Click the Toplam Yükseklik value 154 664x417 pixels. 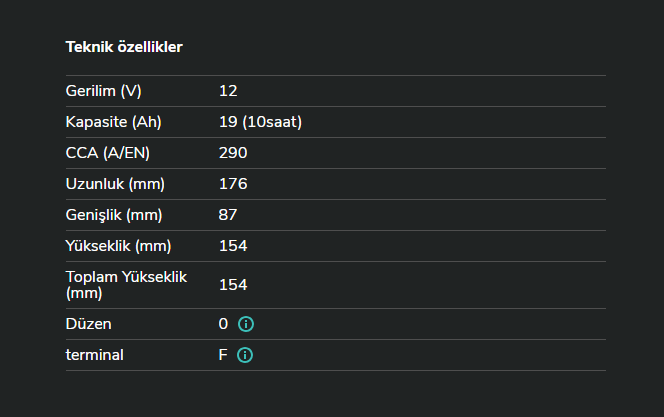coord(233,285)
